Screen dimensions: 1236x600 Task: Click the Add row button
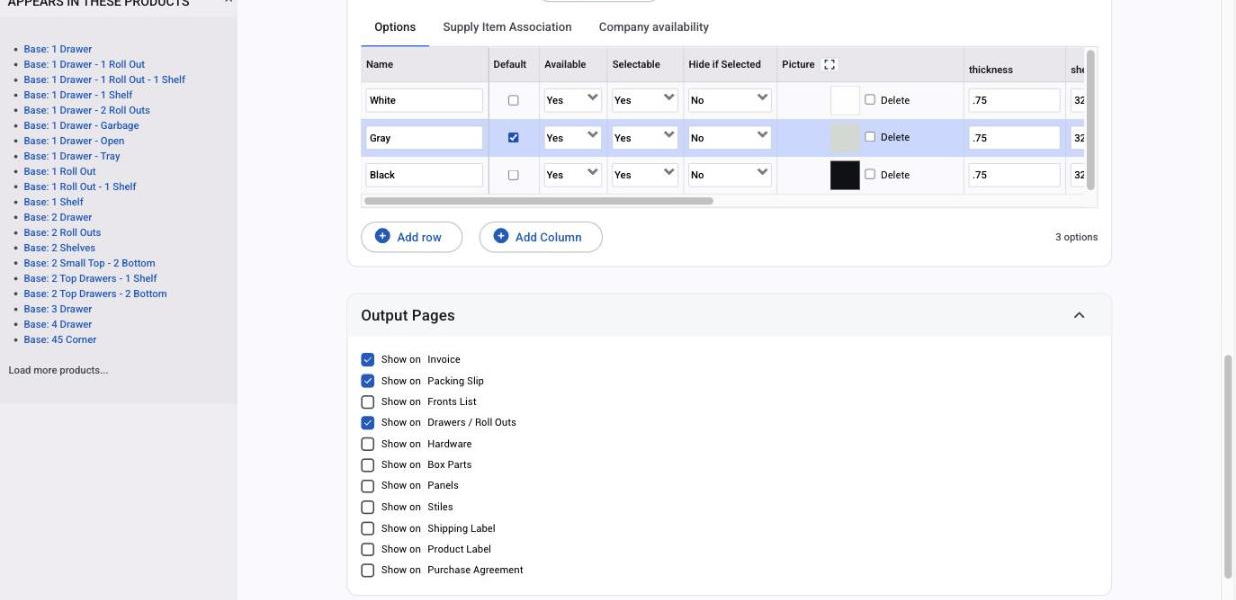pos(412,237)
